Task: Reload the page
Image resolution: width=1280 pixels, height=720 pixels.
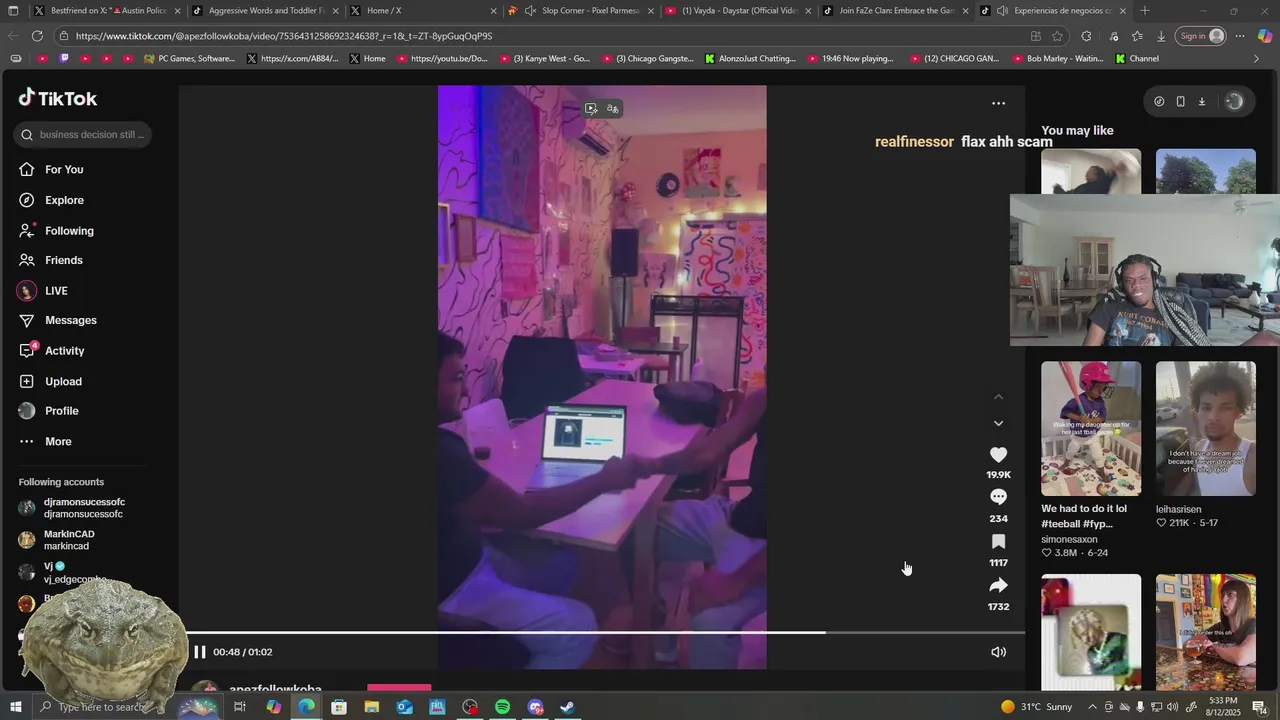Action: point(37,36)
